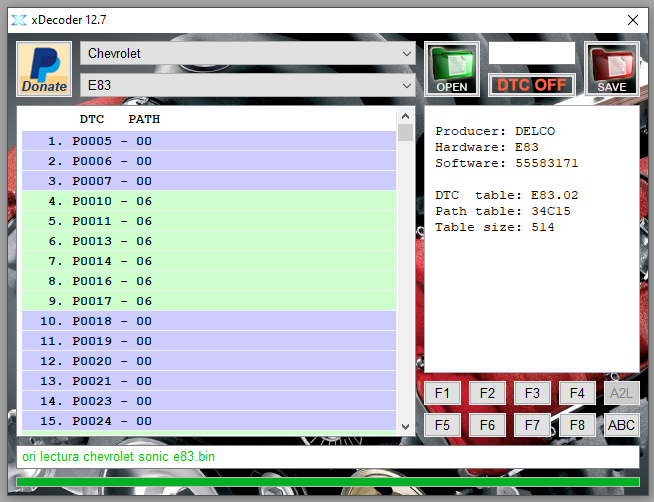Save file with the red SAVE folder icon
The height and width of the screenshot is (502, 654).
(611, 69)
